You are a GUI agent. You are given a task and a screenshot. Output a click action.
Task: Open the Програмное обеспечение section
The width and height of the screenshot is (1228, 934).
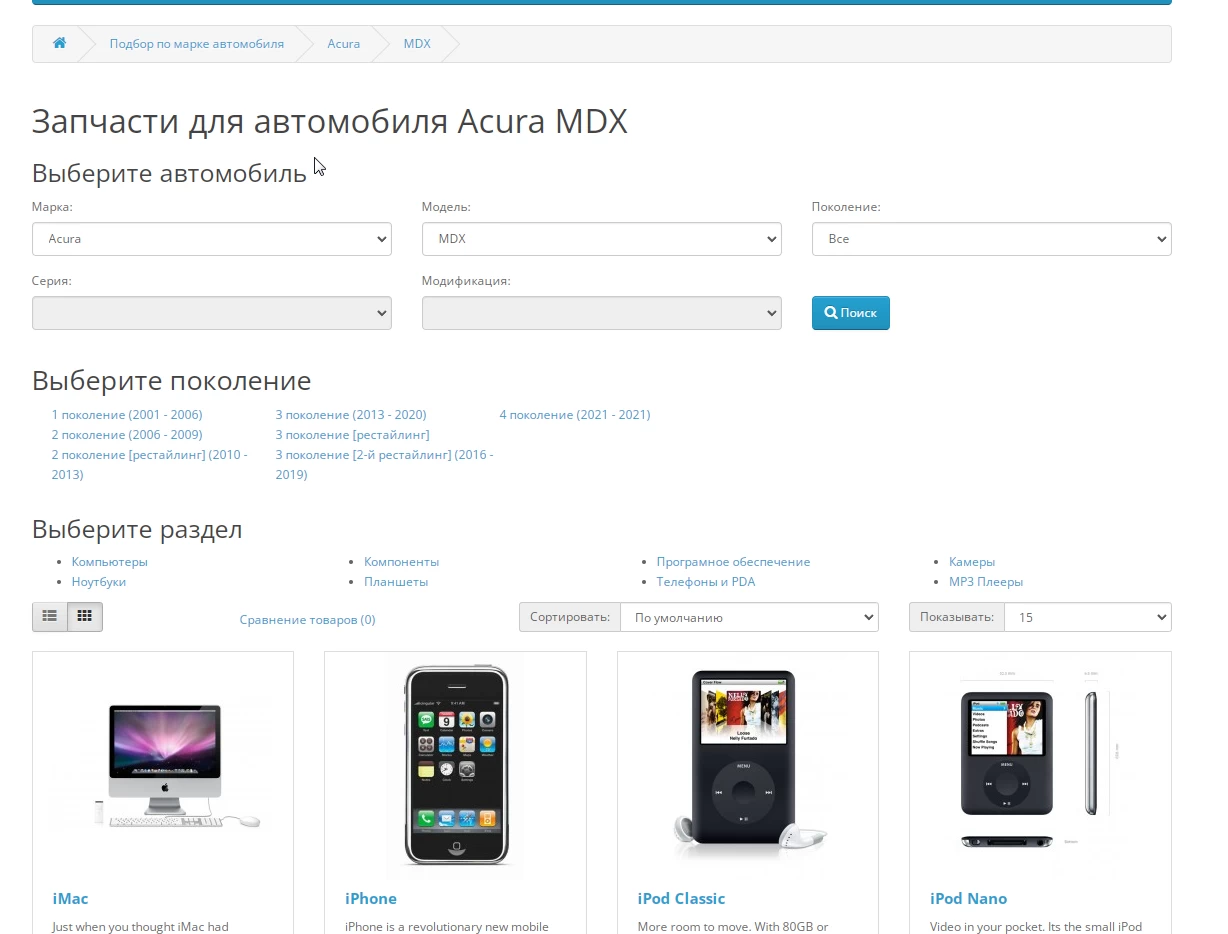(x=734, y=562)
